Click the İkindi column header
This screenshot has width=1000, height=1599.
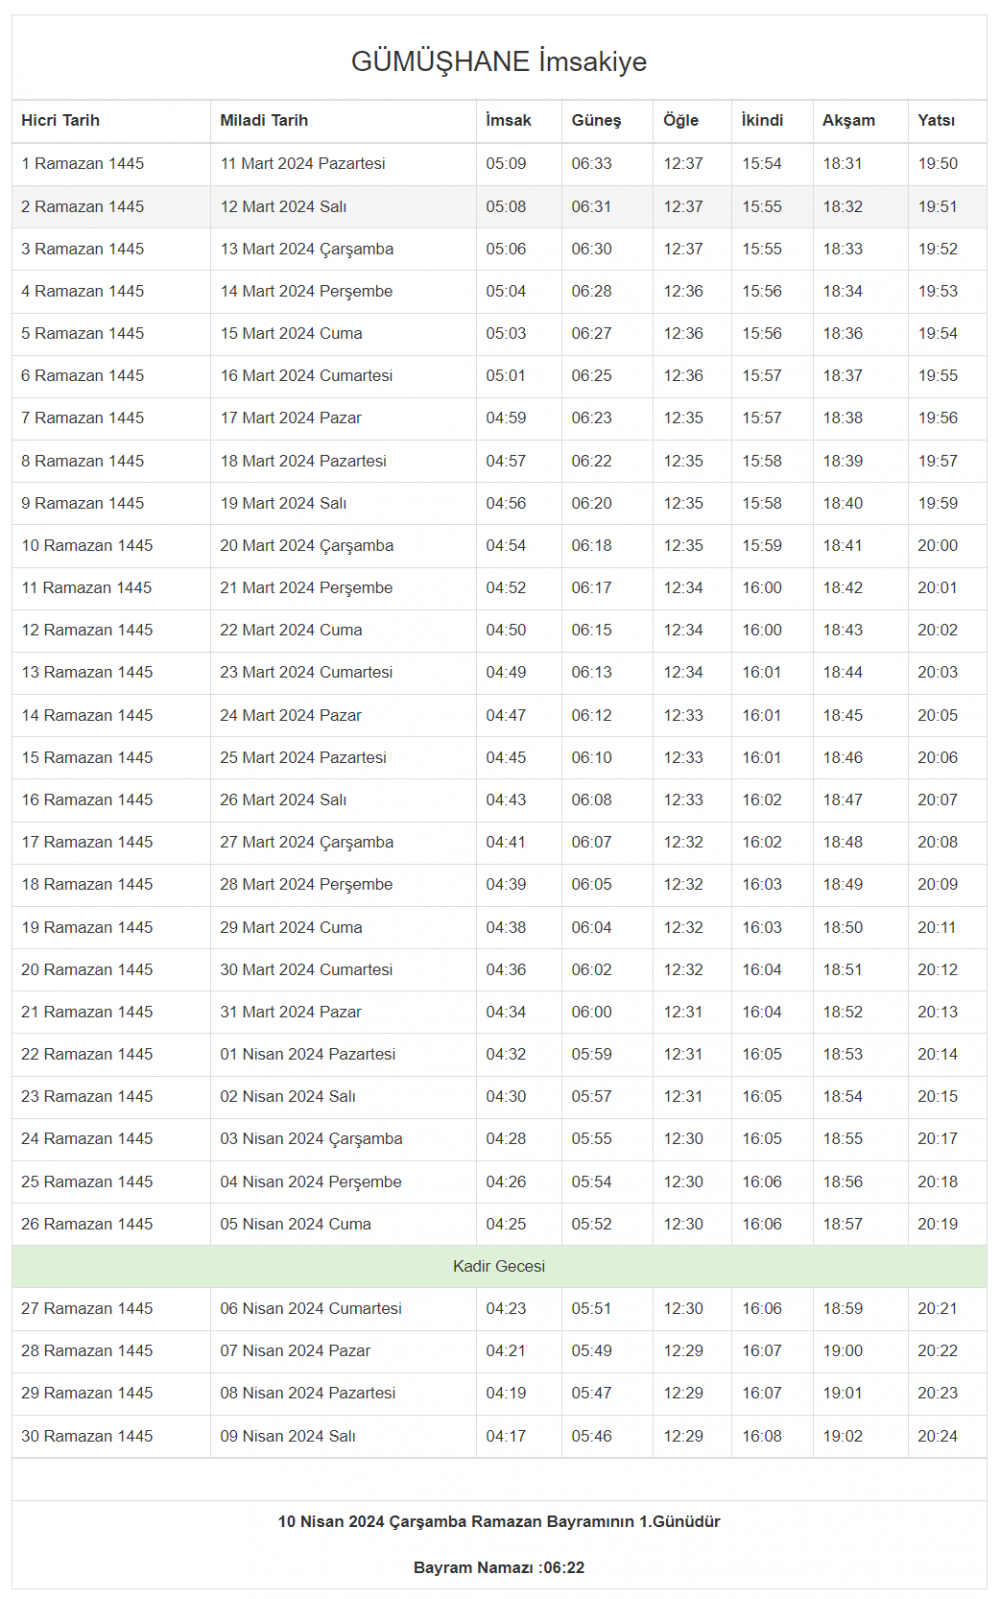tap(762, 120)
